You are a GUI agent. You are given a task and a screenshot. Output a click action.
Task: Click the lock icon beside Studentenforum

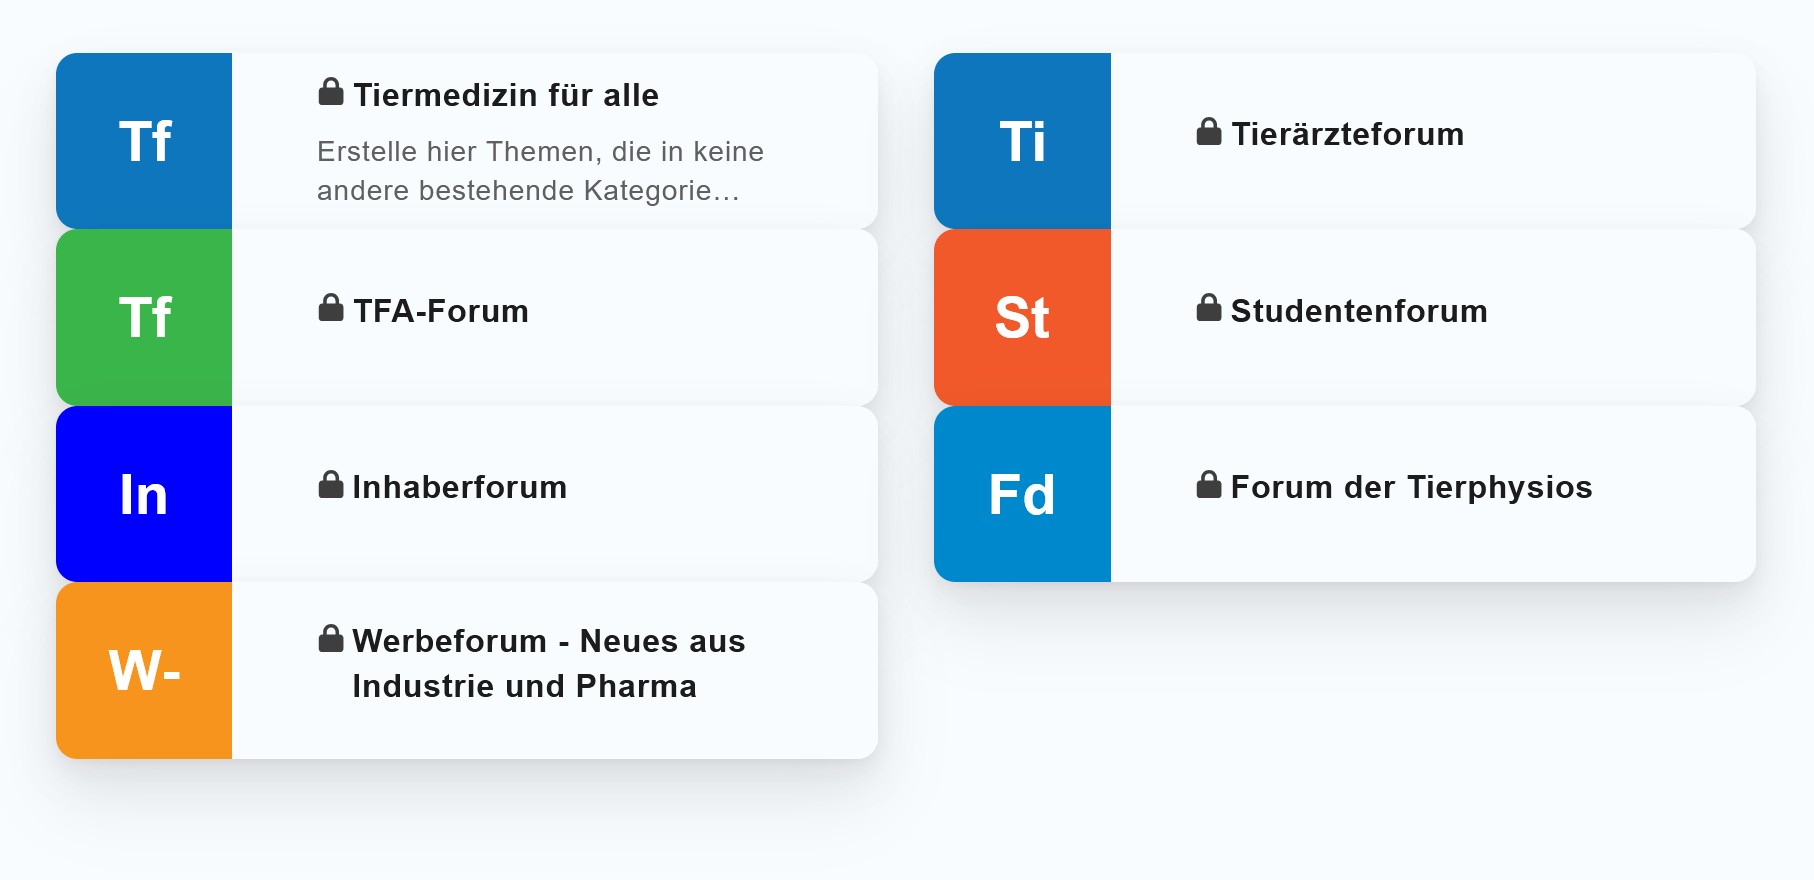1209,308
